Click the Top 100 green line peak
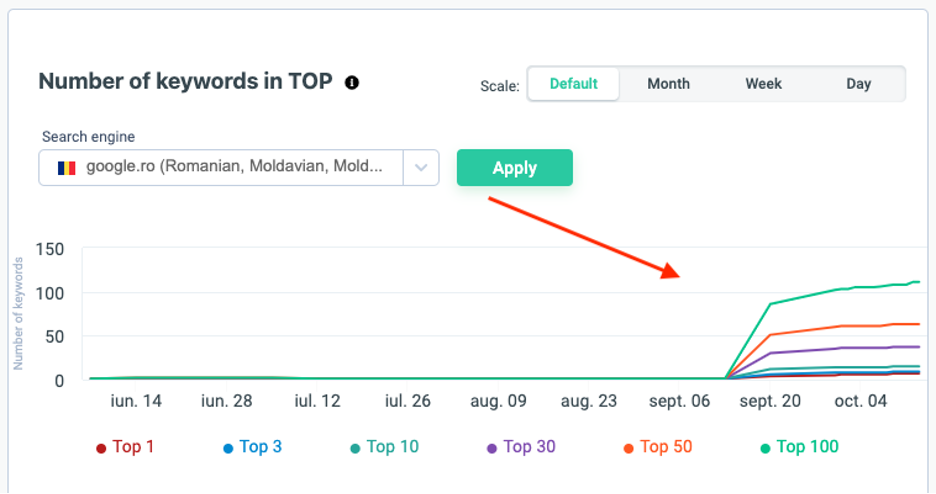 [916, 282]
